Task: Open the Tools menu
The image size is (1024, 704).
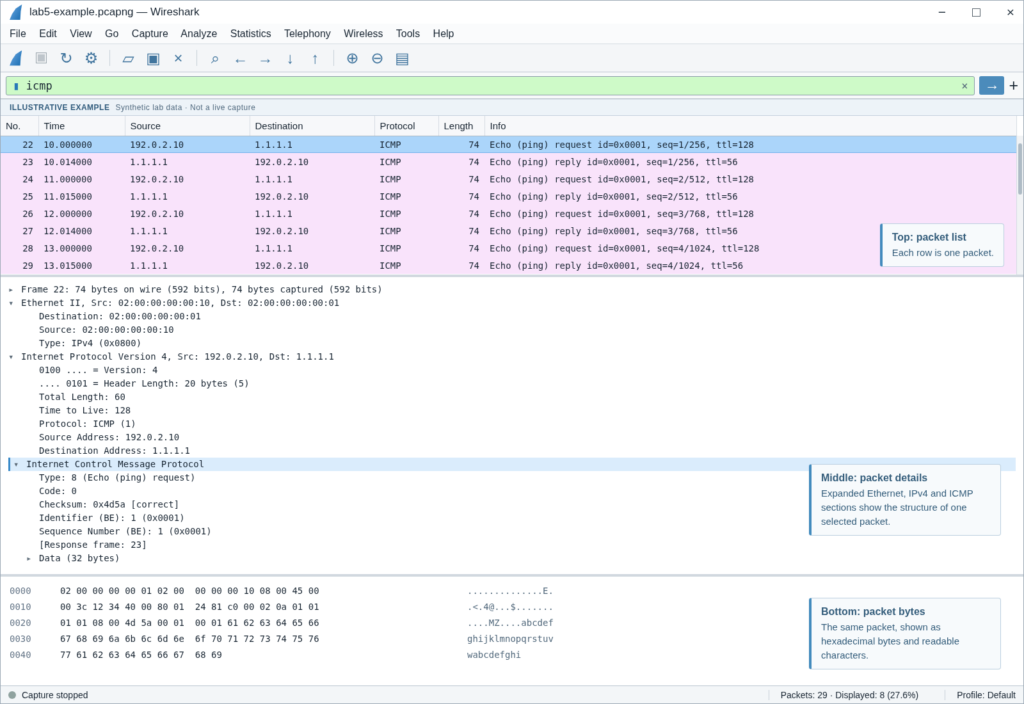Action: pos(408,33)
